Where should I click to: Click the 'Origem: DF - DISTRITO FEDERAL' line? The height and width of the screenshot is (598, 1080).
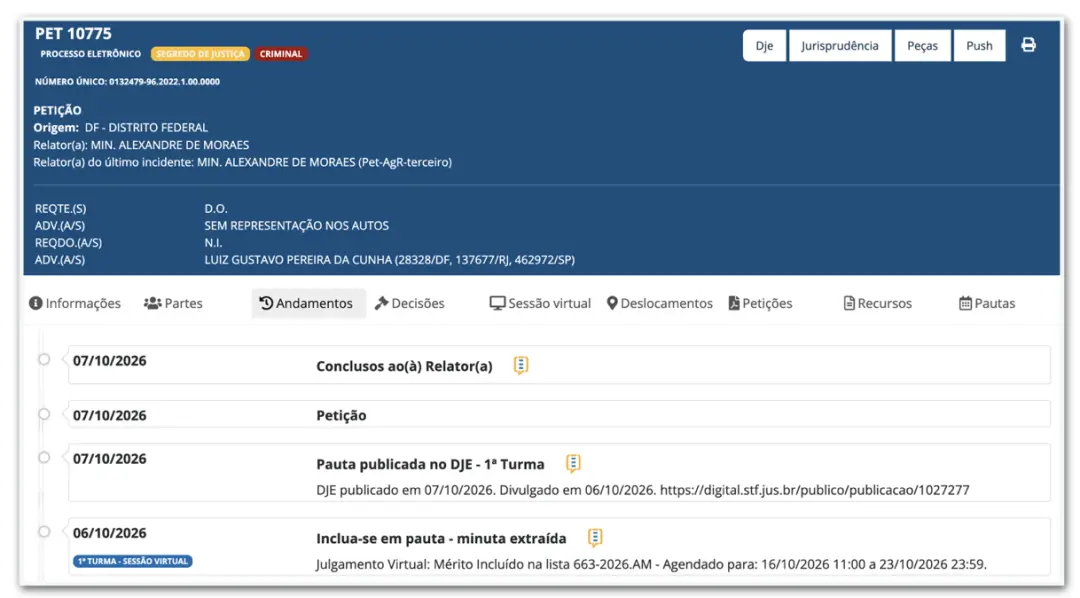pyautogui.click(x=121, y=127)
